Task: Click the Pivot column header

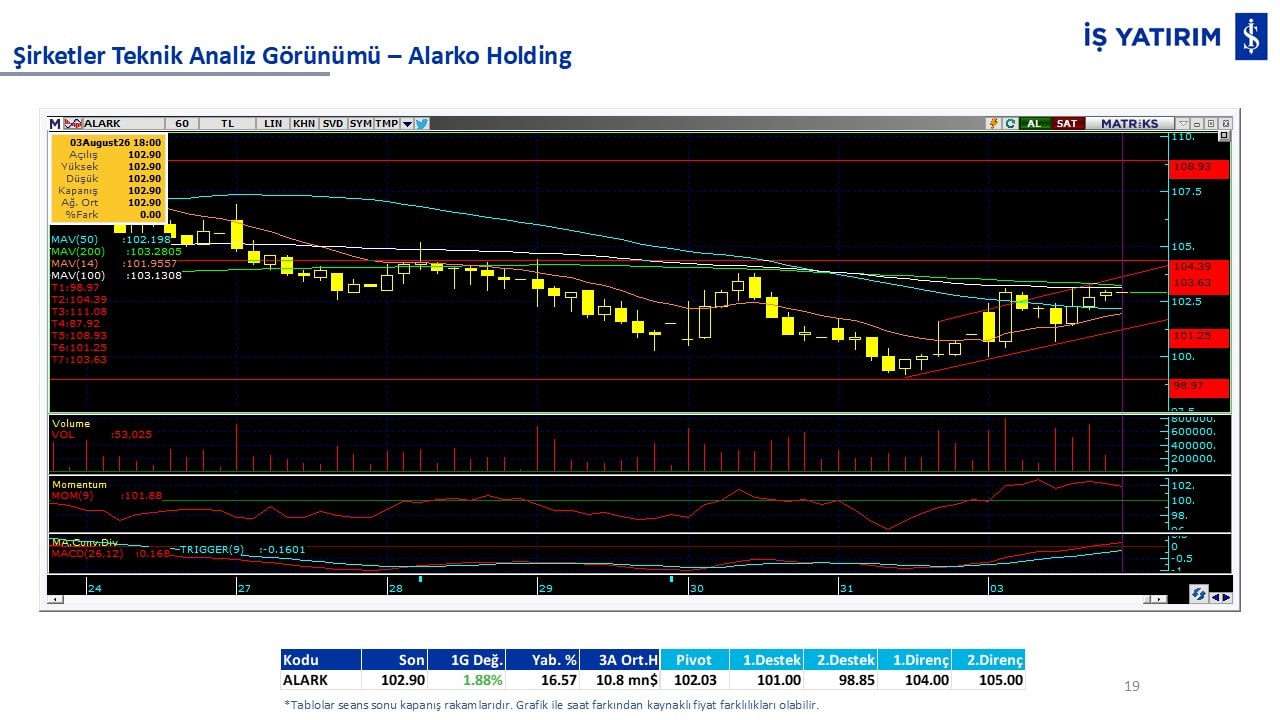Action: pyautogui.click(x=694, y=660)
